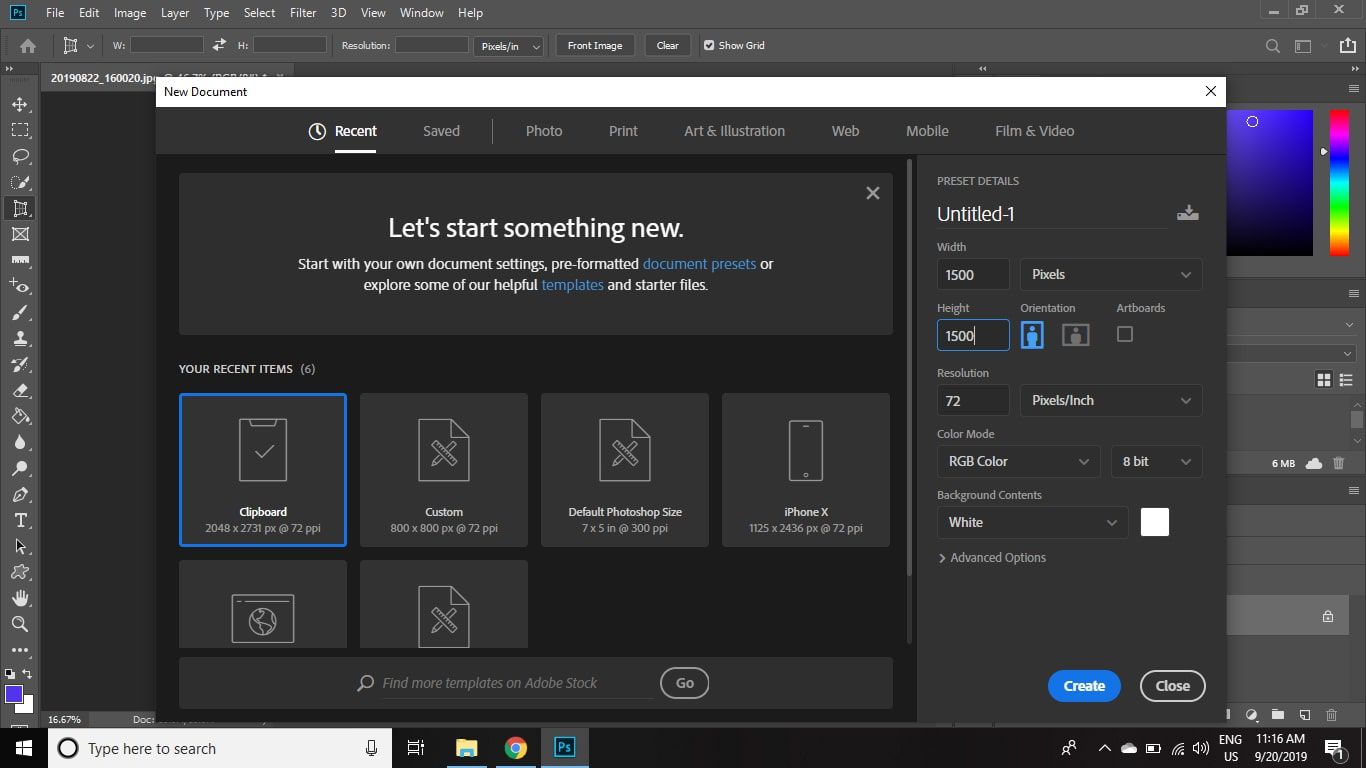Select the Path Selection tool
Image resolution: width=1366 pixels, height=768 pixels.
(x=20, y=546)
